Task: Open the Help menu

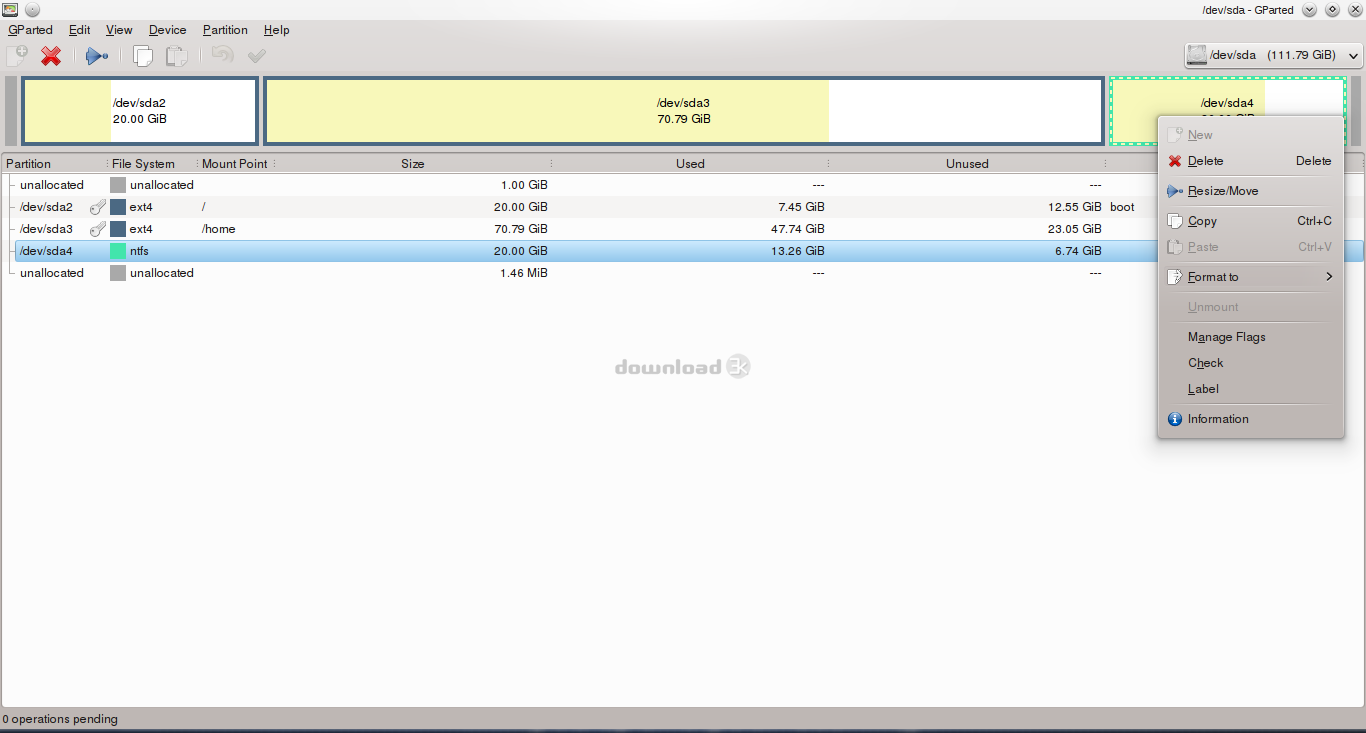Action: coord(277,30)
